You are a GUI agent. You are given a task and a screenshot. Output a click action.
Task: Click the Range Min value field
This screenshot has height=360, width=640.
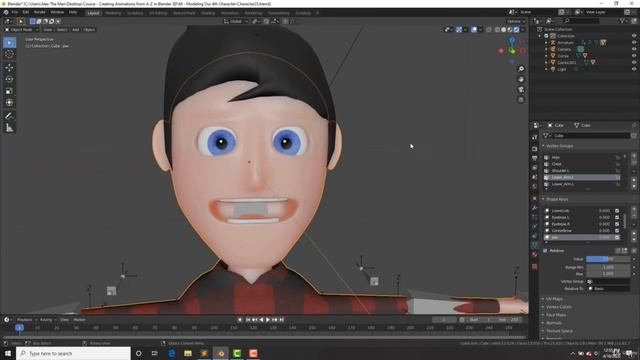pyautogui.click(x=608, y=267)
